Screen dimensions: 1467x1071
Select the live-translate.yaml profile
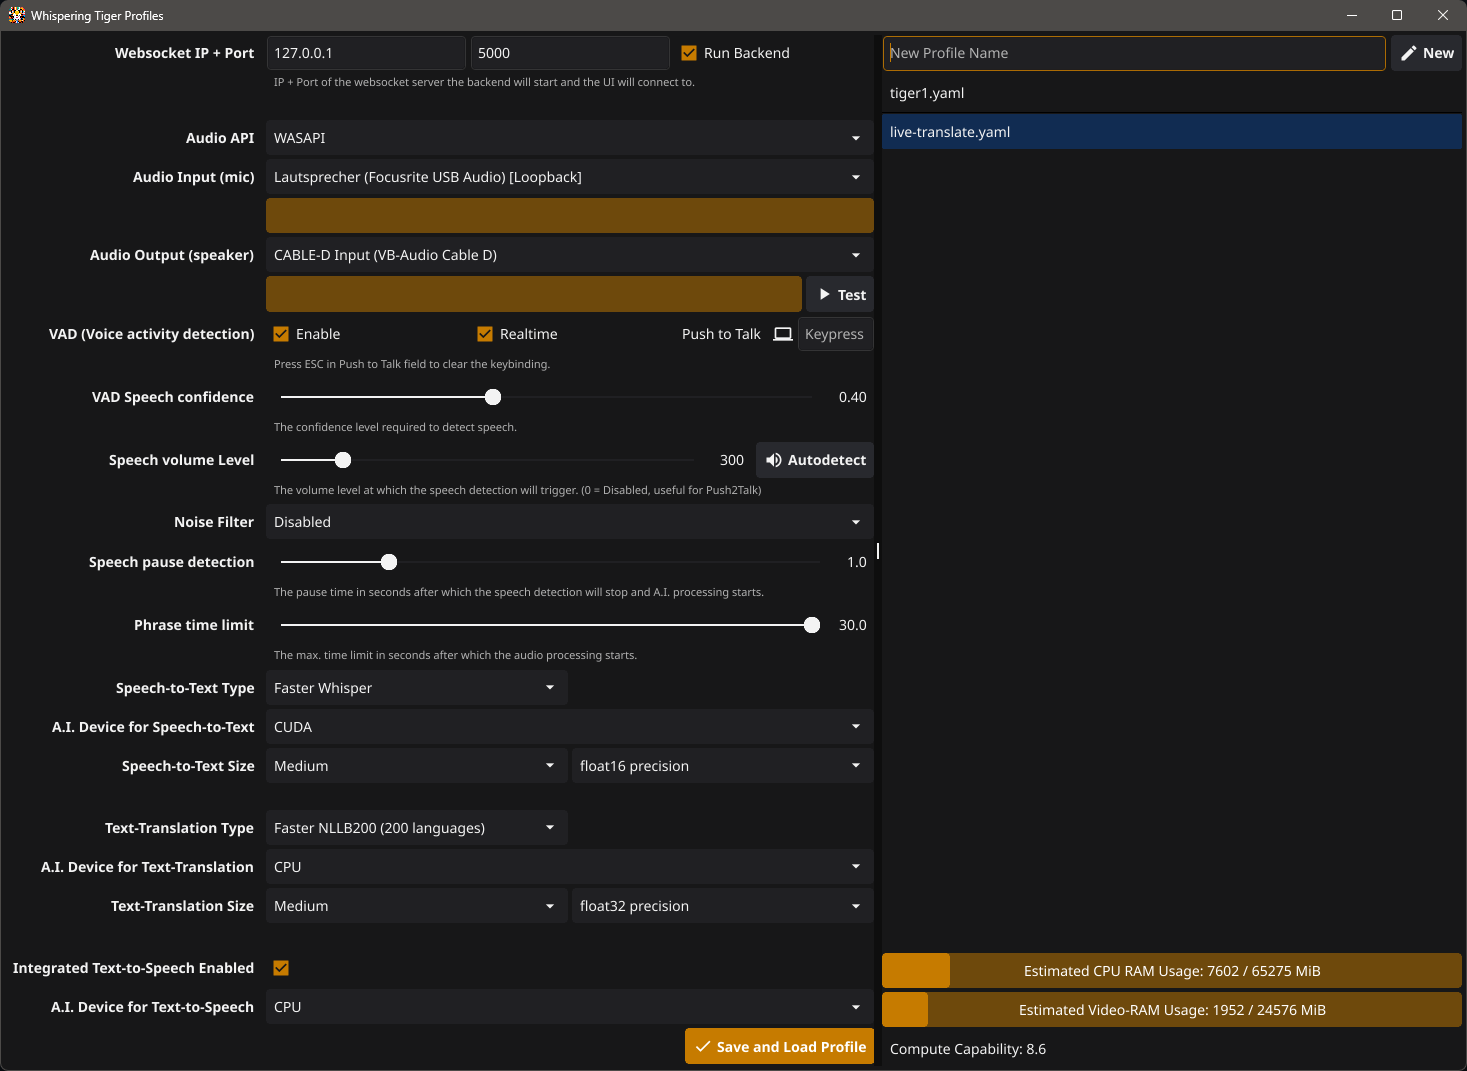point(1170,132)
